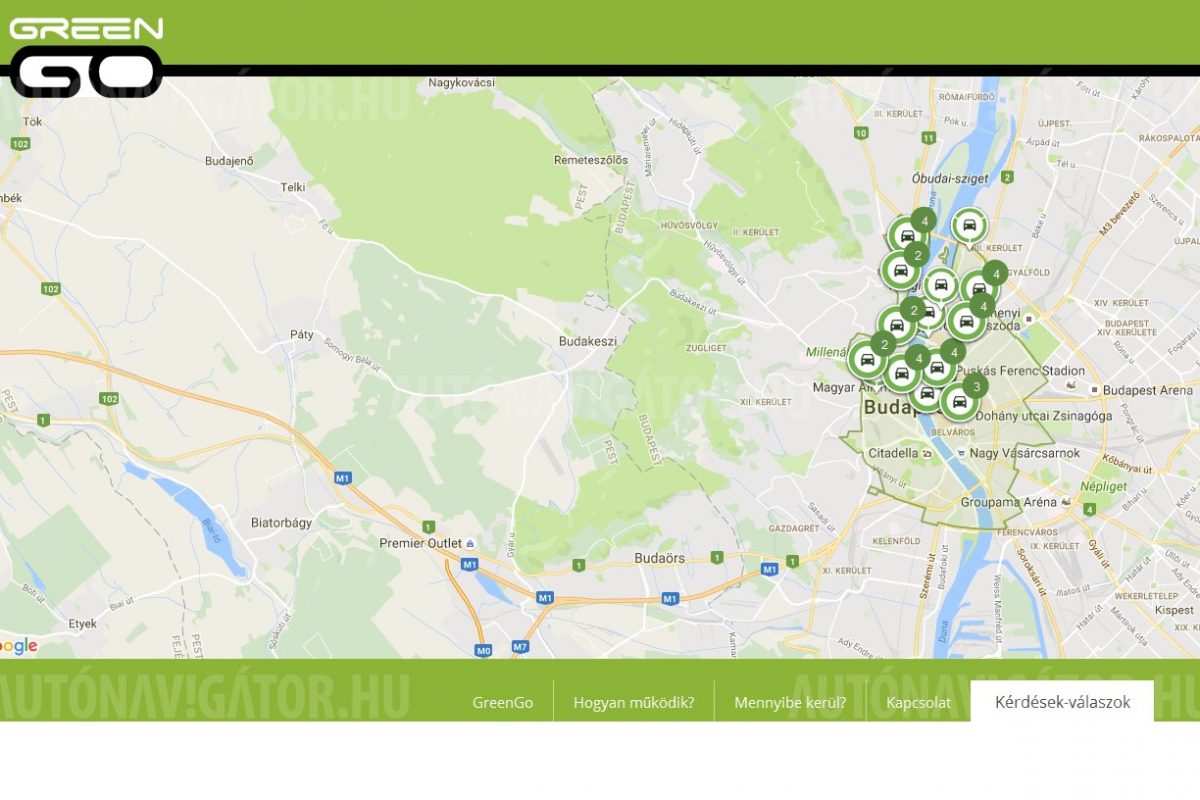Select the Groupama Aréna stadium icon
This screenshot has height=800, width=1200.
[1068, 502]
